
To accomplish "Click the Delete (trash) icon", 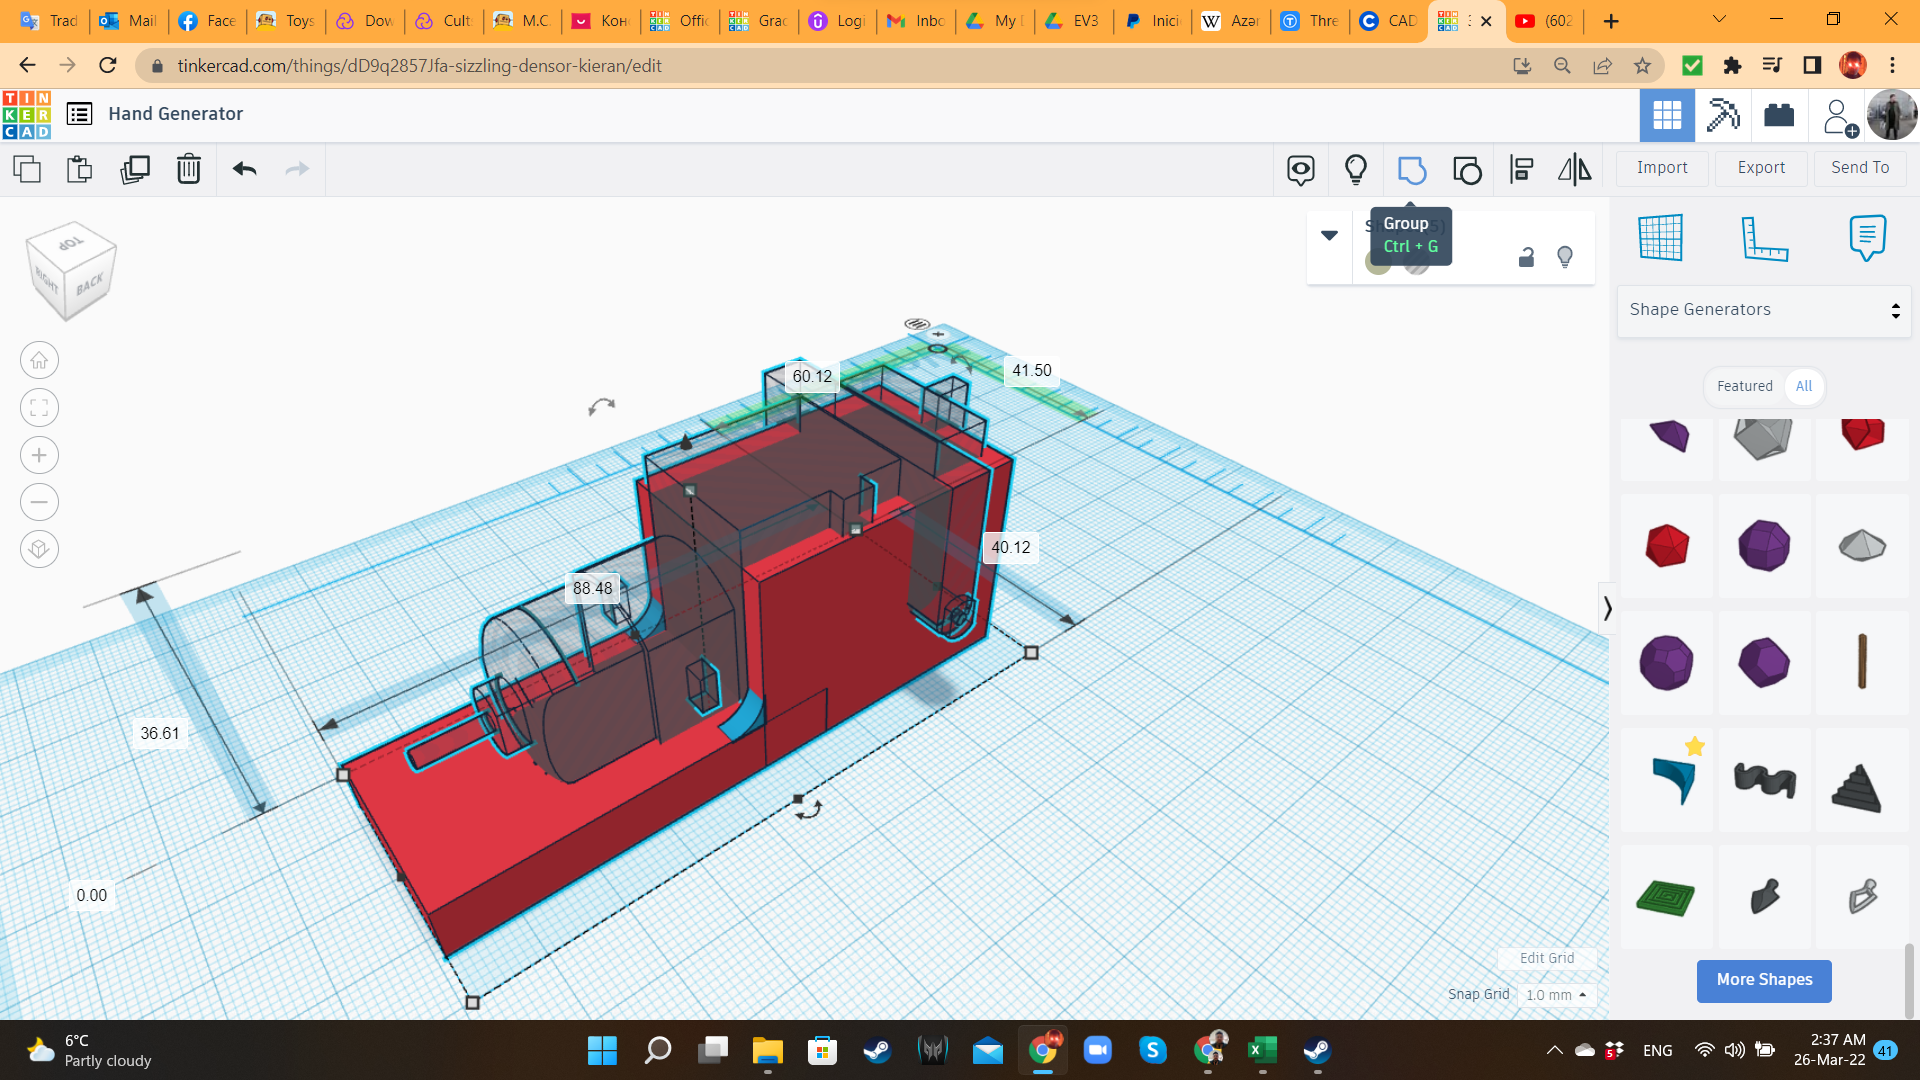I will click(189, 169).
